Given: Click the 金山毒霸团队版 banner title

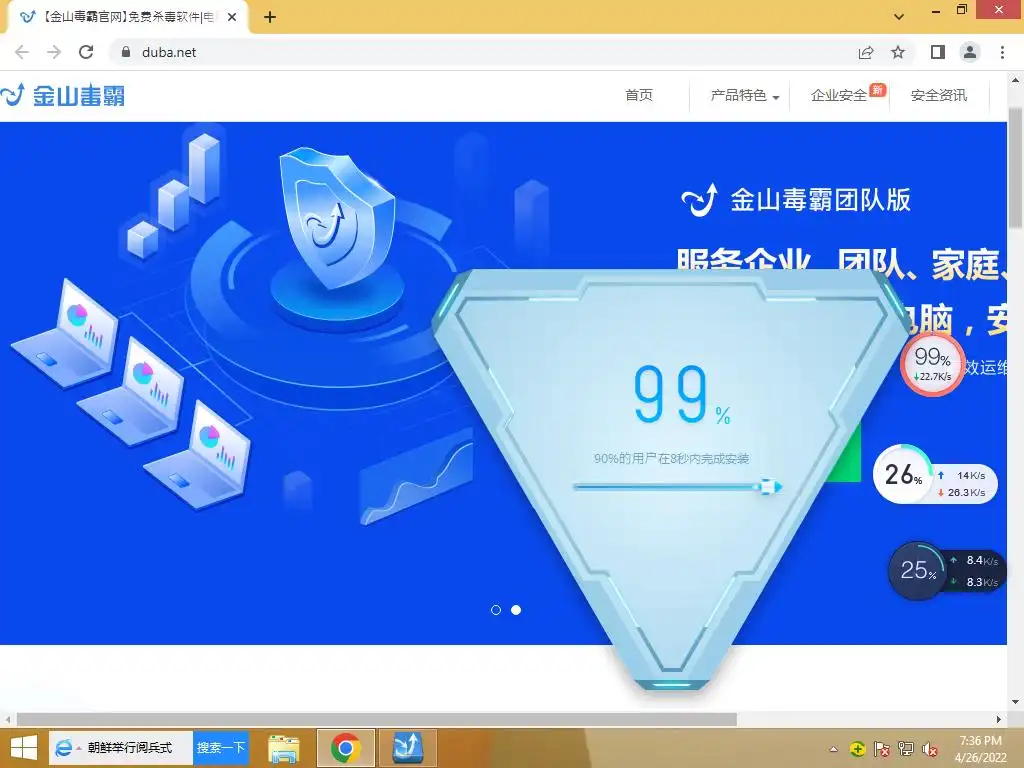Looking at the screenshot, I should [796, 200].
